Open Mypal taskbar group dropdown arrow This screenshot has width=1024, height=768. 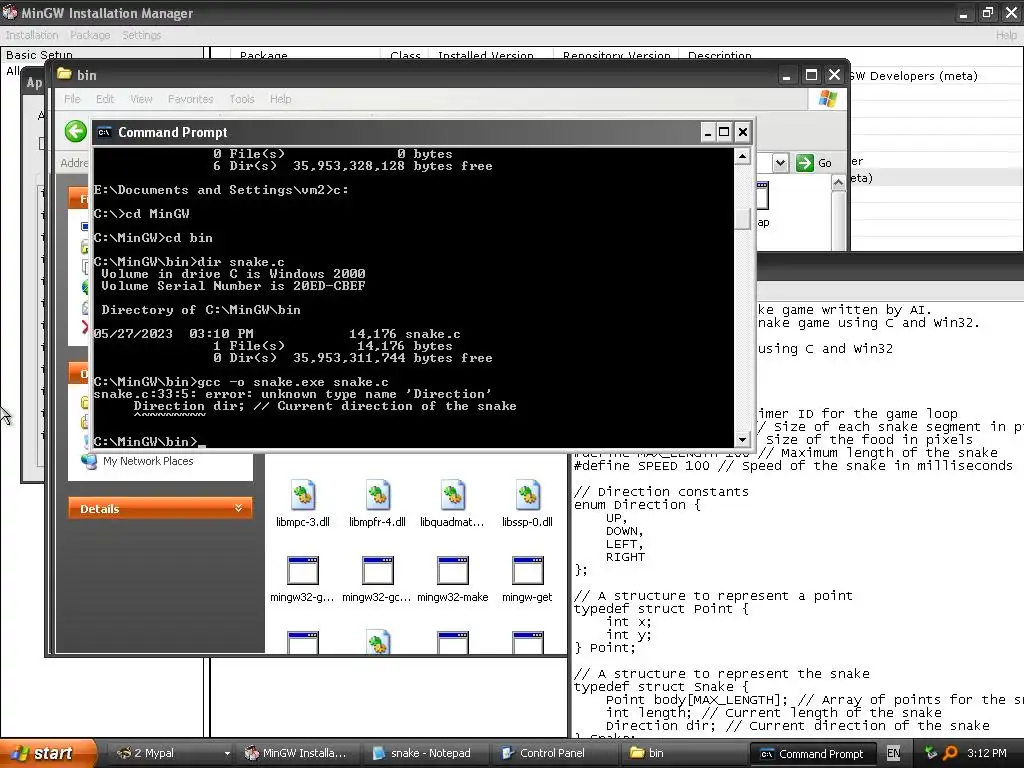pos(227,754)
